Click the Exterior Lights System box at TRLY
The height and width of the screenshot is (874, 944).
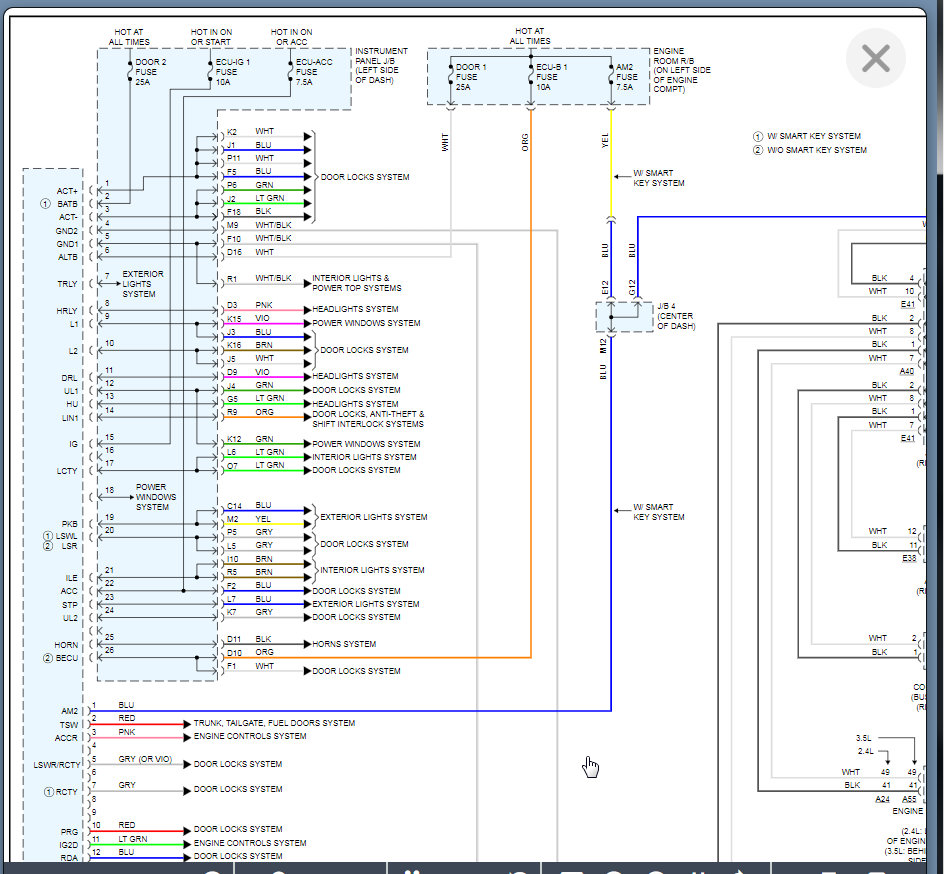(x=142, y=284)
